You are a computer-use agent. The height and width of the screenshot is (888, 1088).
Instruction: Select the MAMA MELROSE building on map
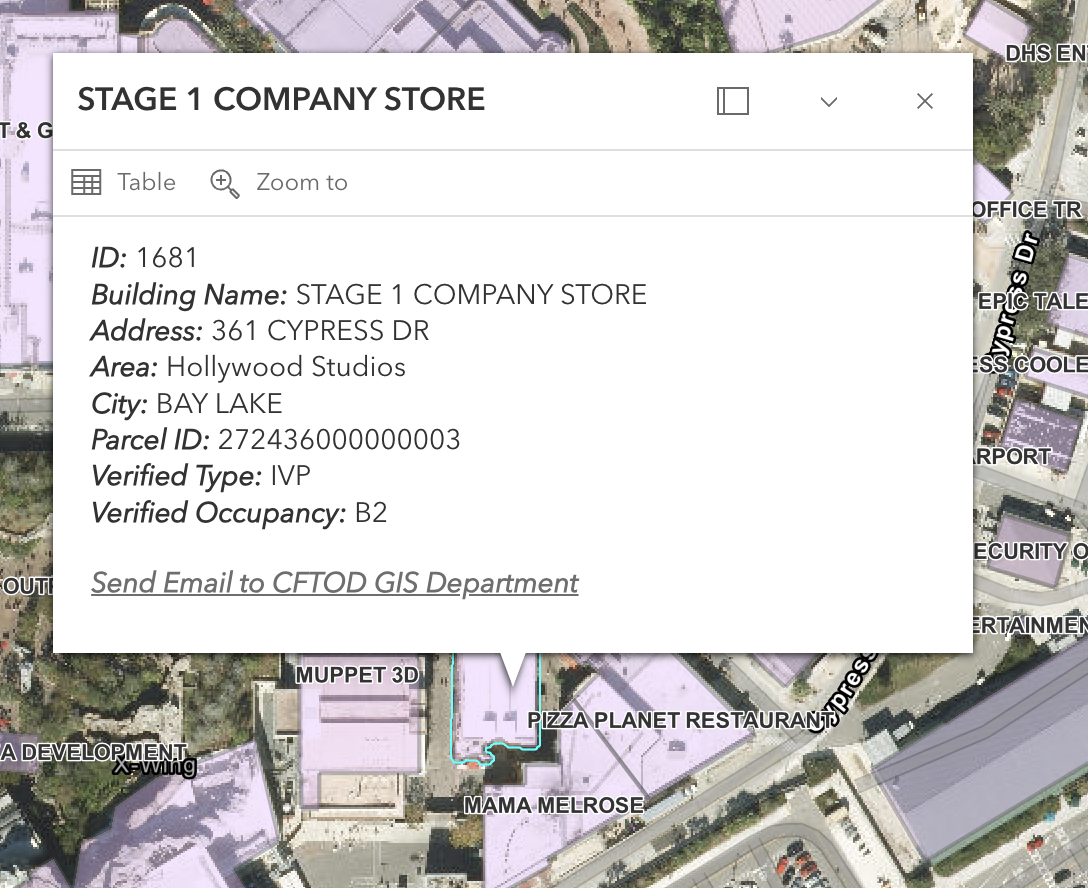553,805
